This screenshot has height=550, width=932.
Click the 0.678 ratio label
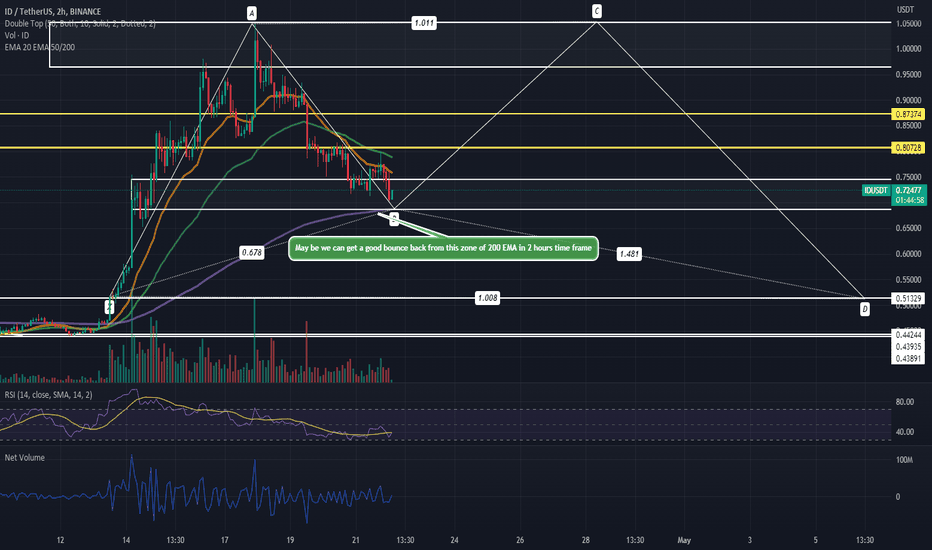tap(251, 253)
